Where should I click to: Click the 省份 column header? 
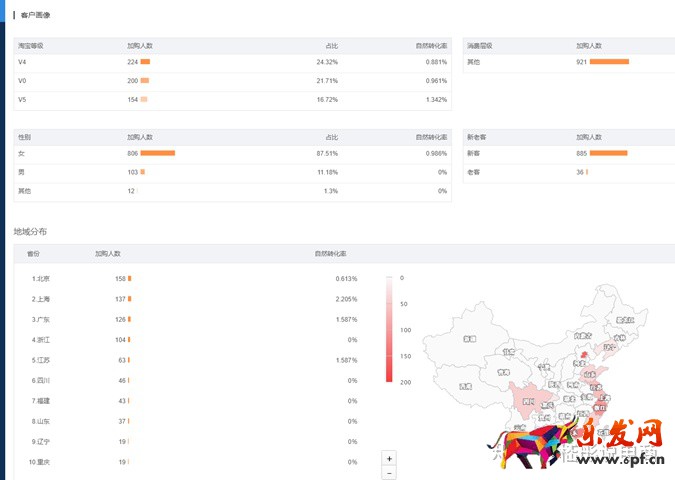click(x=33, y=254)
